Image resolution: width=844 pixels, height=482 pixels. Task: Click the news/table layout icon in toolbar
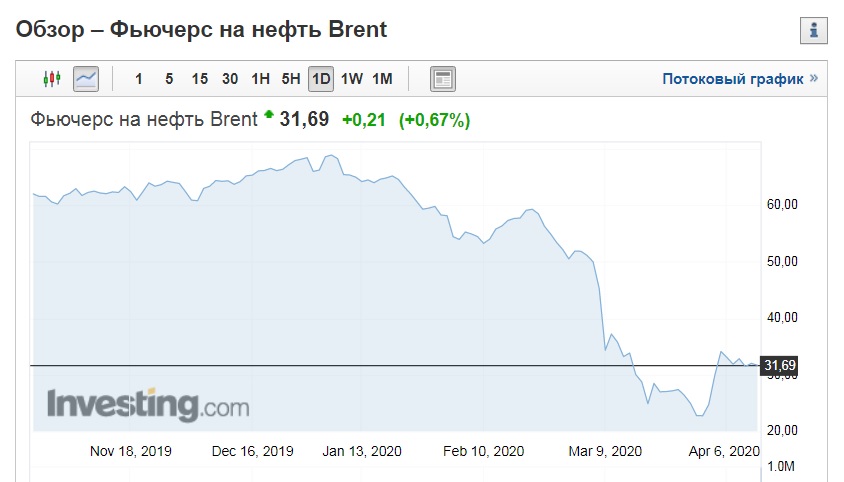[443, 79]
